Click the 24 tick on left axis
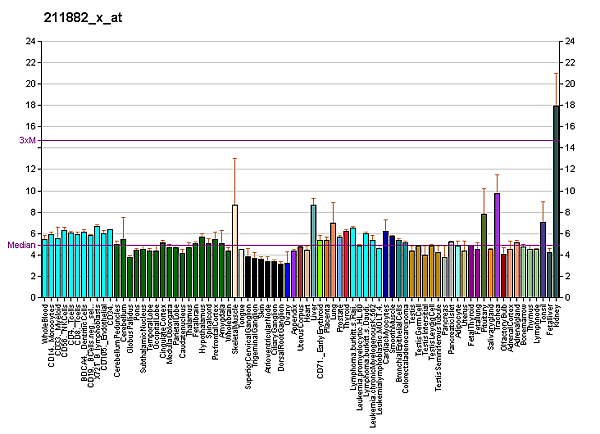This screenshot has width=600, height=434. click(32, 41)
